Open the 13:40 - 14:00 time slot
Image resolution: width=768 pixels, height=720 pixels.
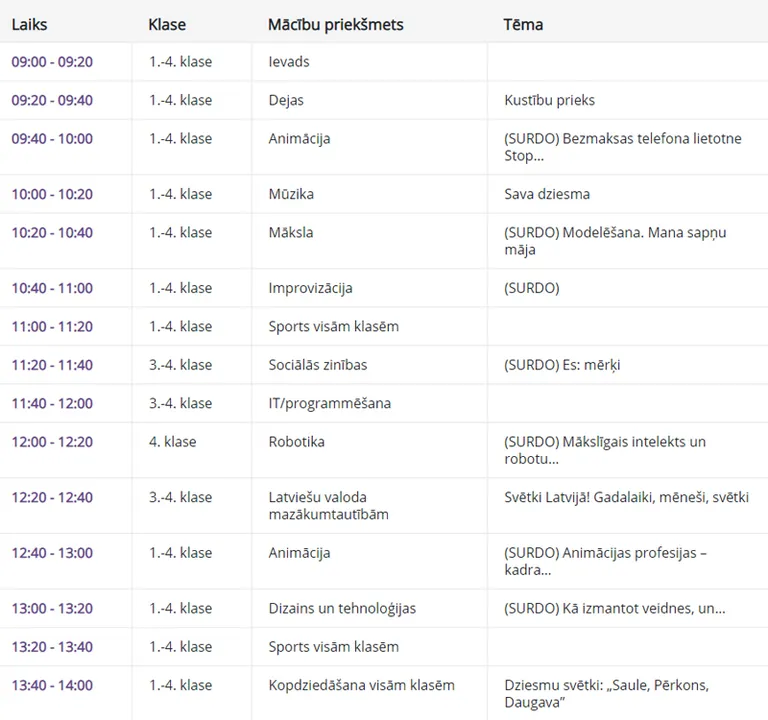[52, 685]
